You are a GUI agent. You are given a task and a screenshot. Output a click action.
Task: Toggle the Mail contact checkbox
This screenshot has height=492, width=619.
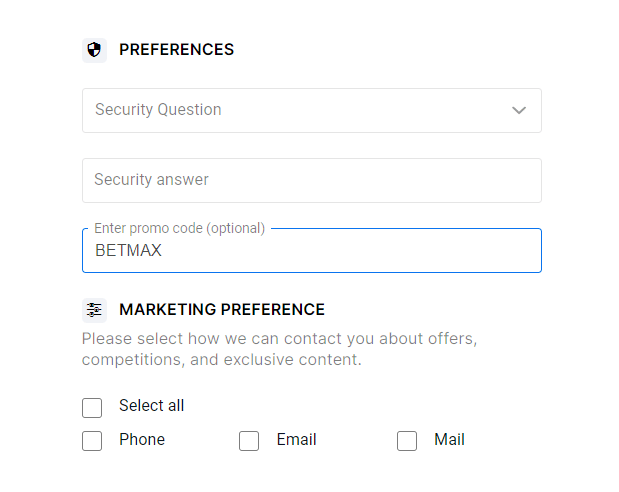click(x=407, y=441)
